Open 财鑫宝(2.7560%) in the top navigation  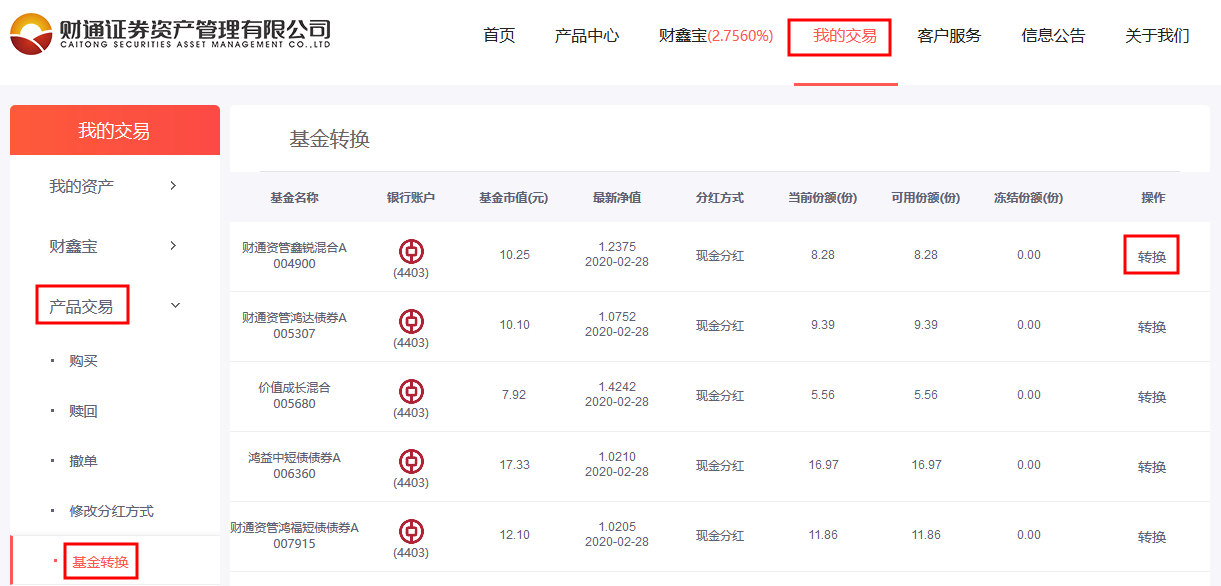(716, 36)
